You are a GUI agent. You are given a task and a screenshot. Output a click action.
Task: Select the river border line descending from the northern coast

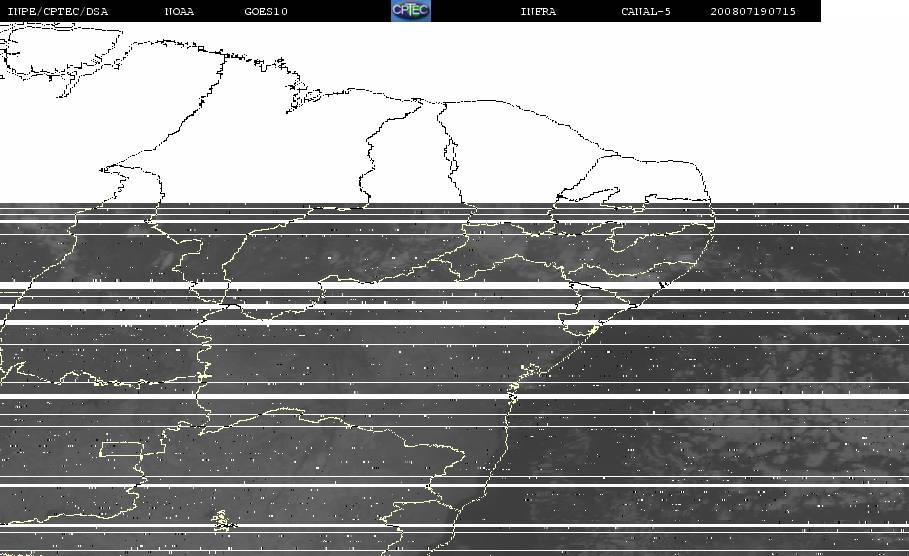coord(450,154)
